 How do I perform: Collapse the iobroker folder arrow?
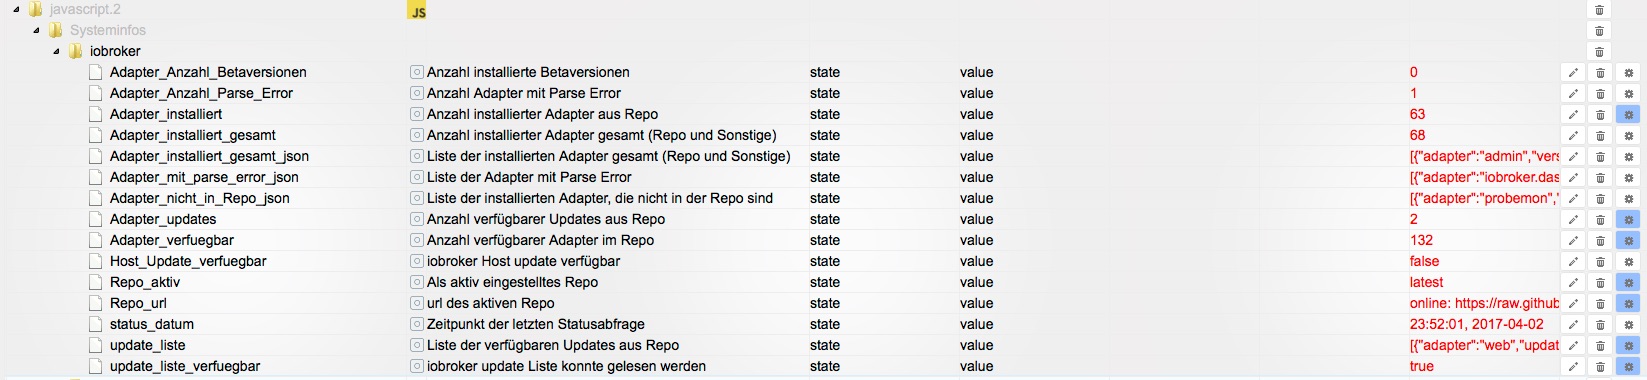tap(57, 51)
